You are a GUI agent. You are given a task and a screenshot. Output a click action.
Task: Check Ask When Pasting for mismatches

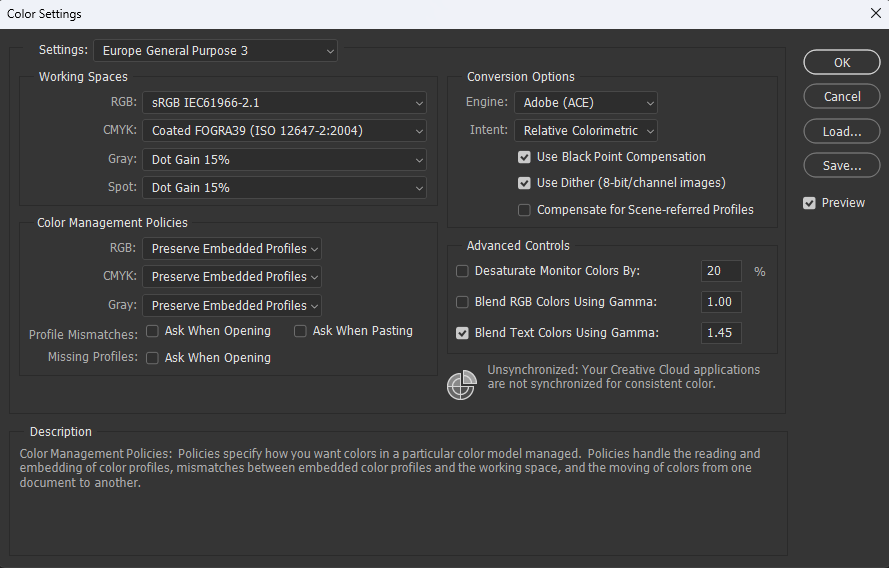[300, 331]
